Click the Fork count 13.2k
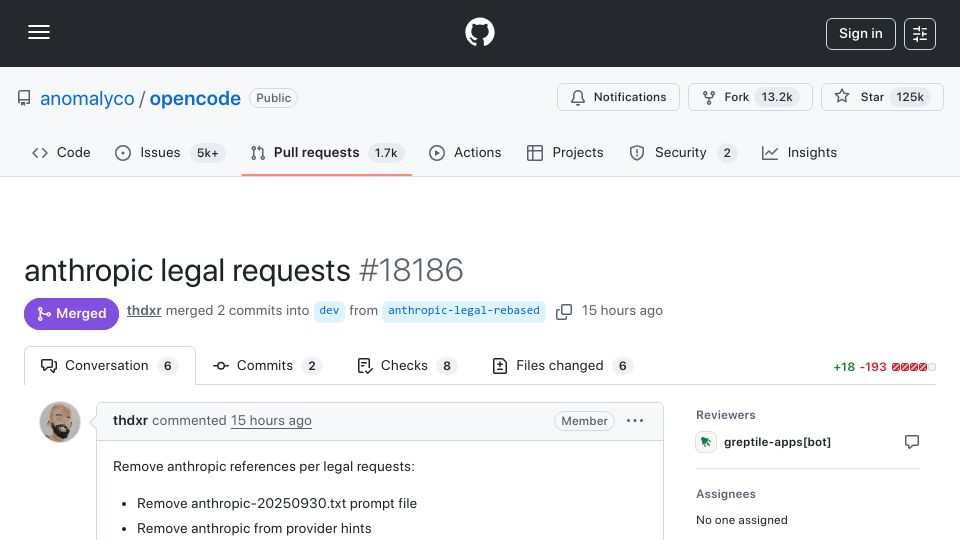 [777, 97]
